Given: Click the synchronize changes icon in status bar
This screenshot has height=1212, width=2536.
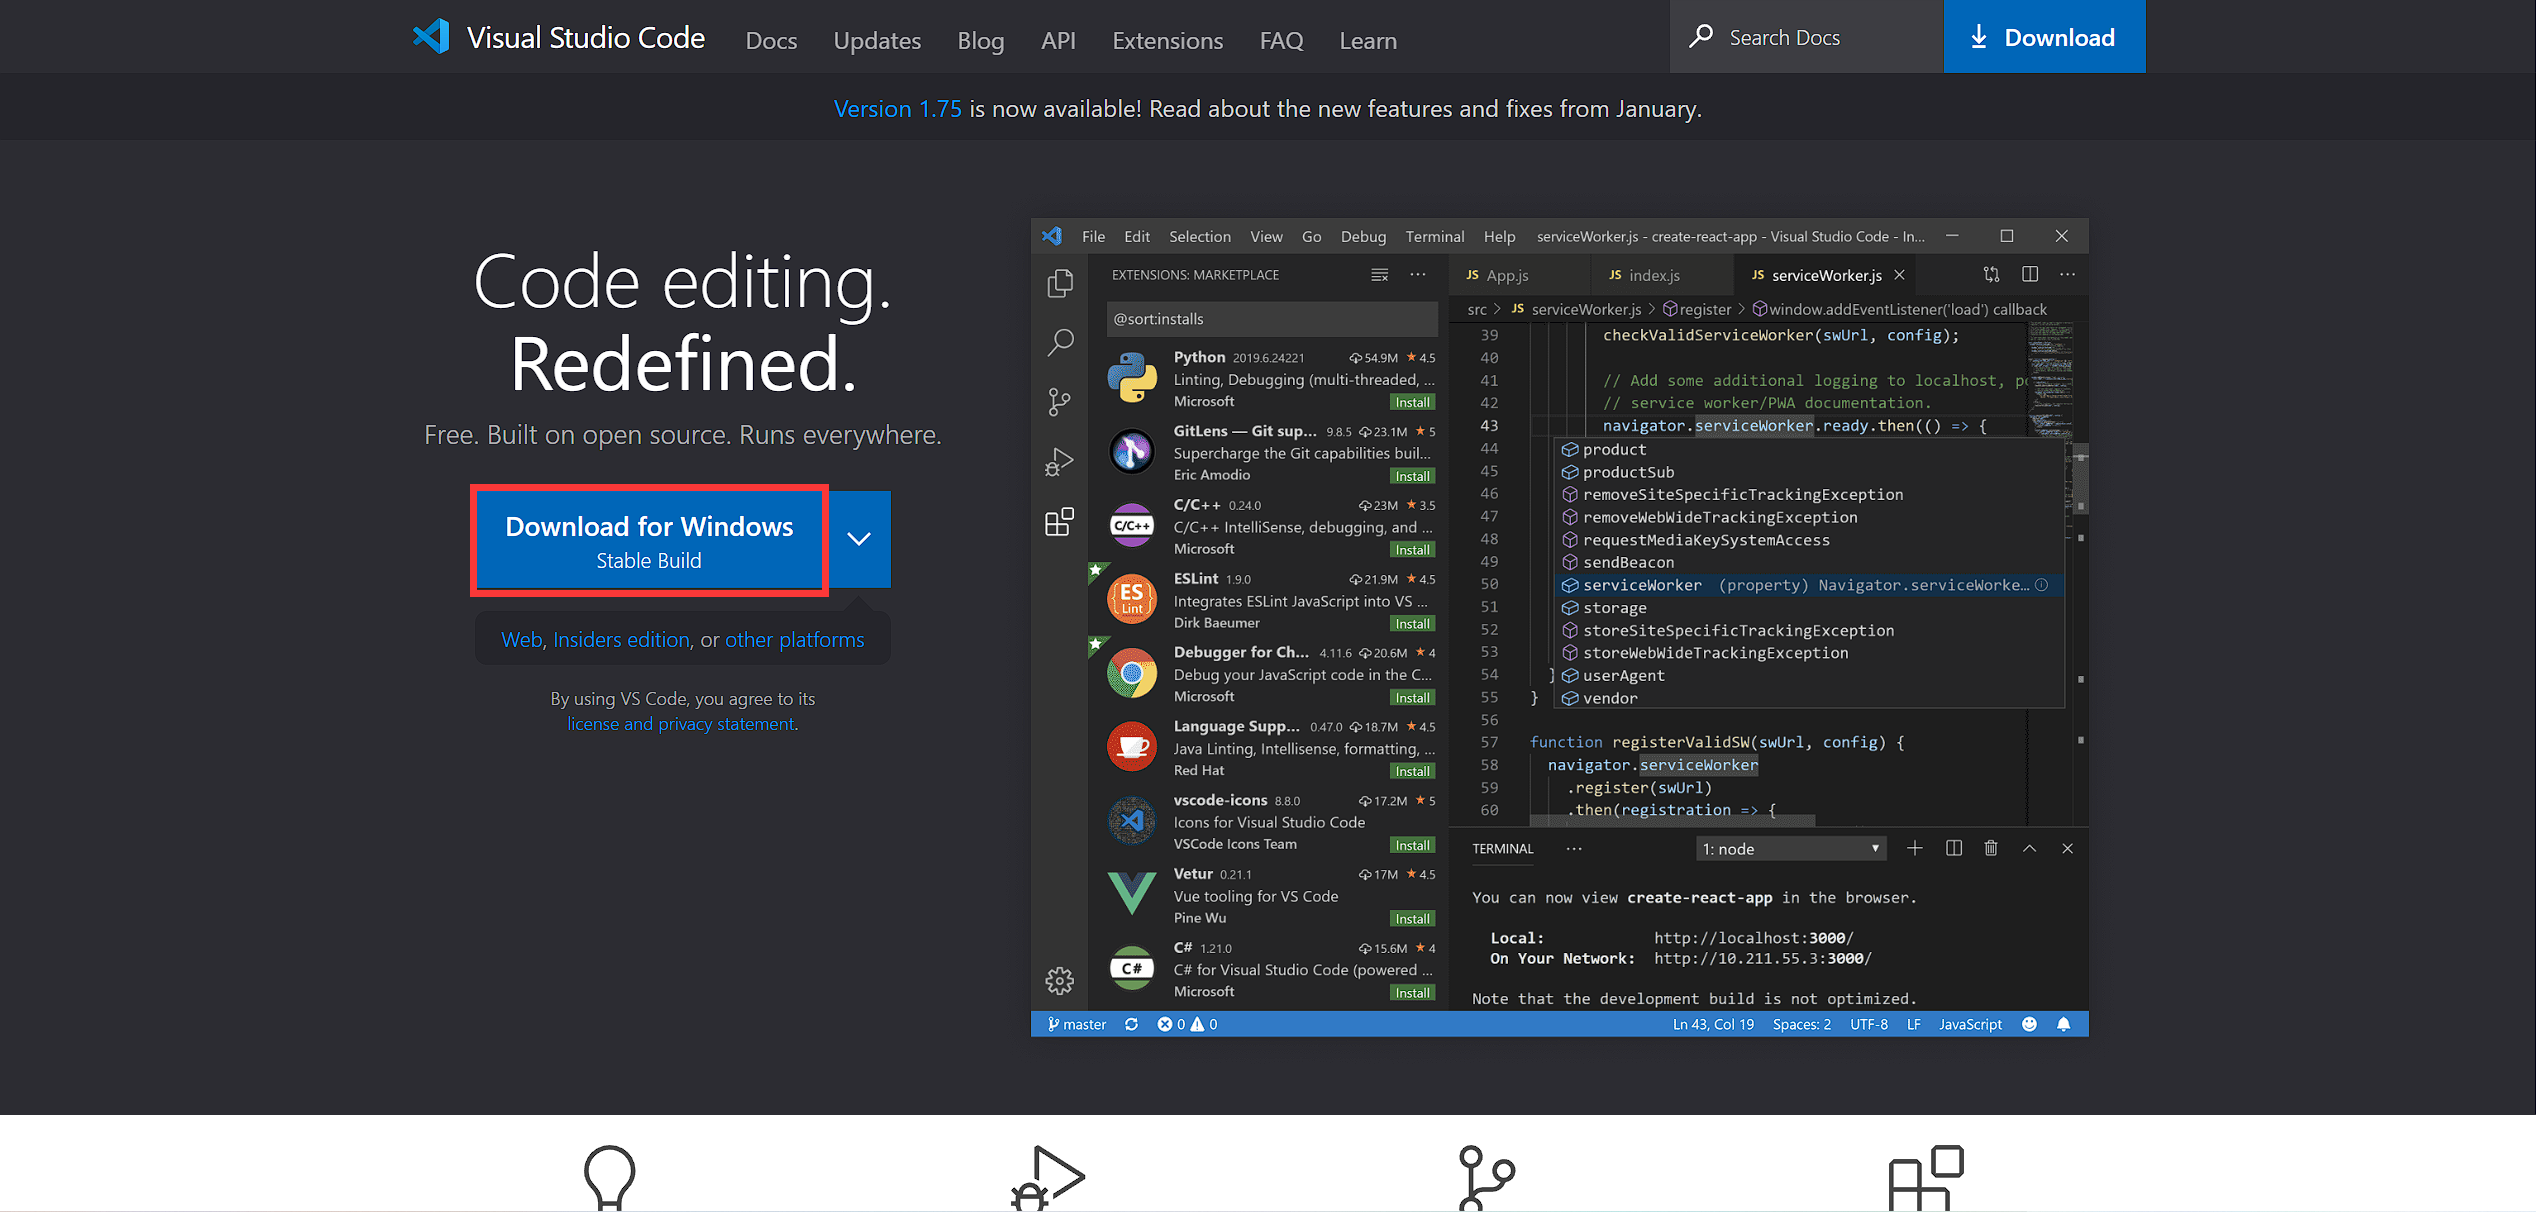Looking at the screenshot, I should coord(1131,1024).
